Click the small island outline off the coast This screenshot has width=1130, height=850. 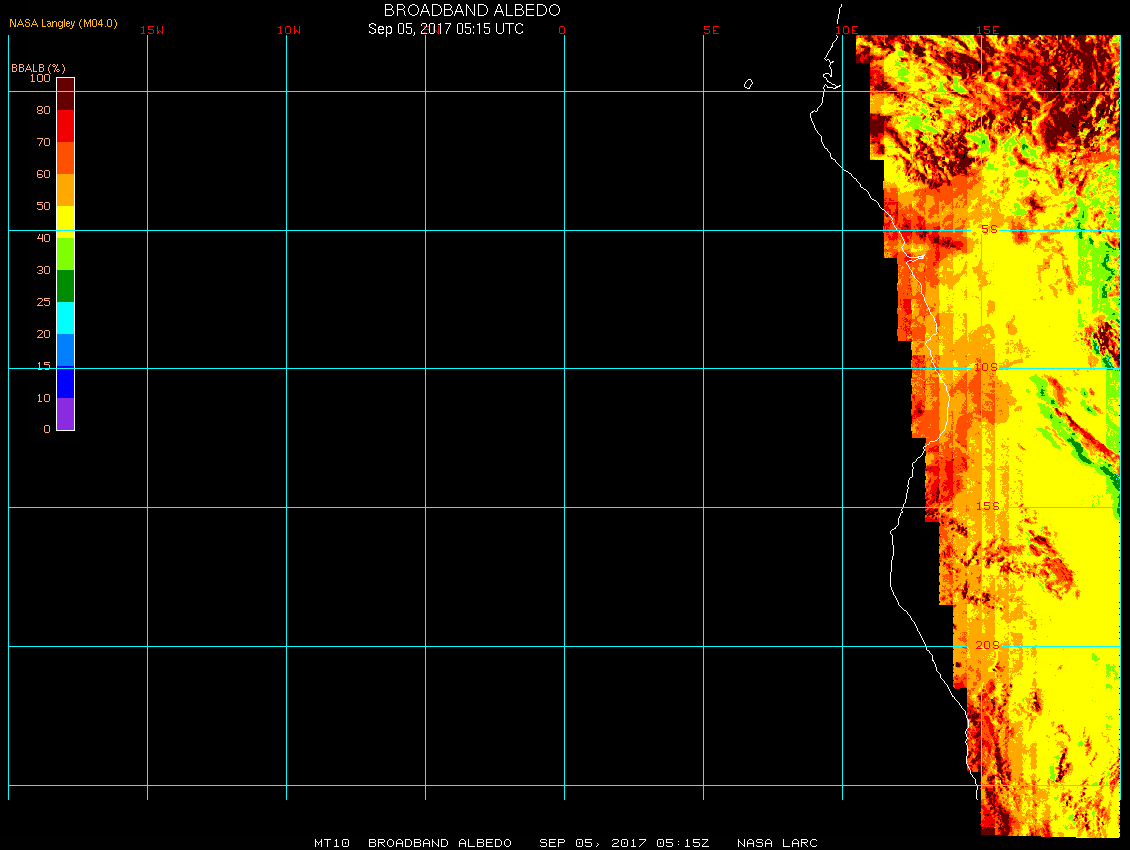748,84
